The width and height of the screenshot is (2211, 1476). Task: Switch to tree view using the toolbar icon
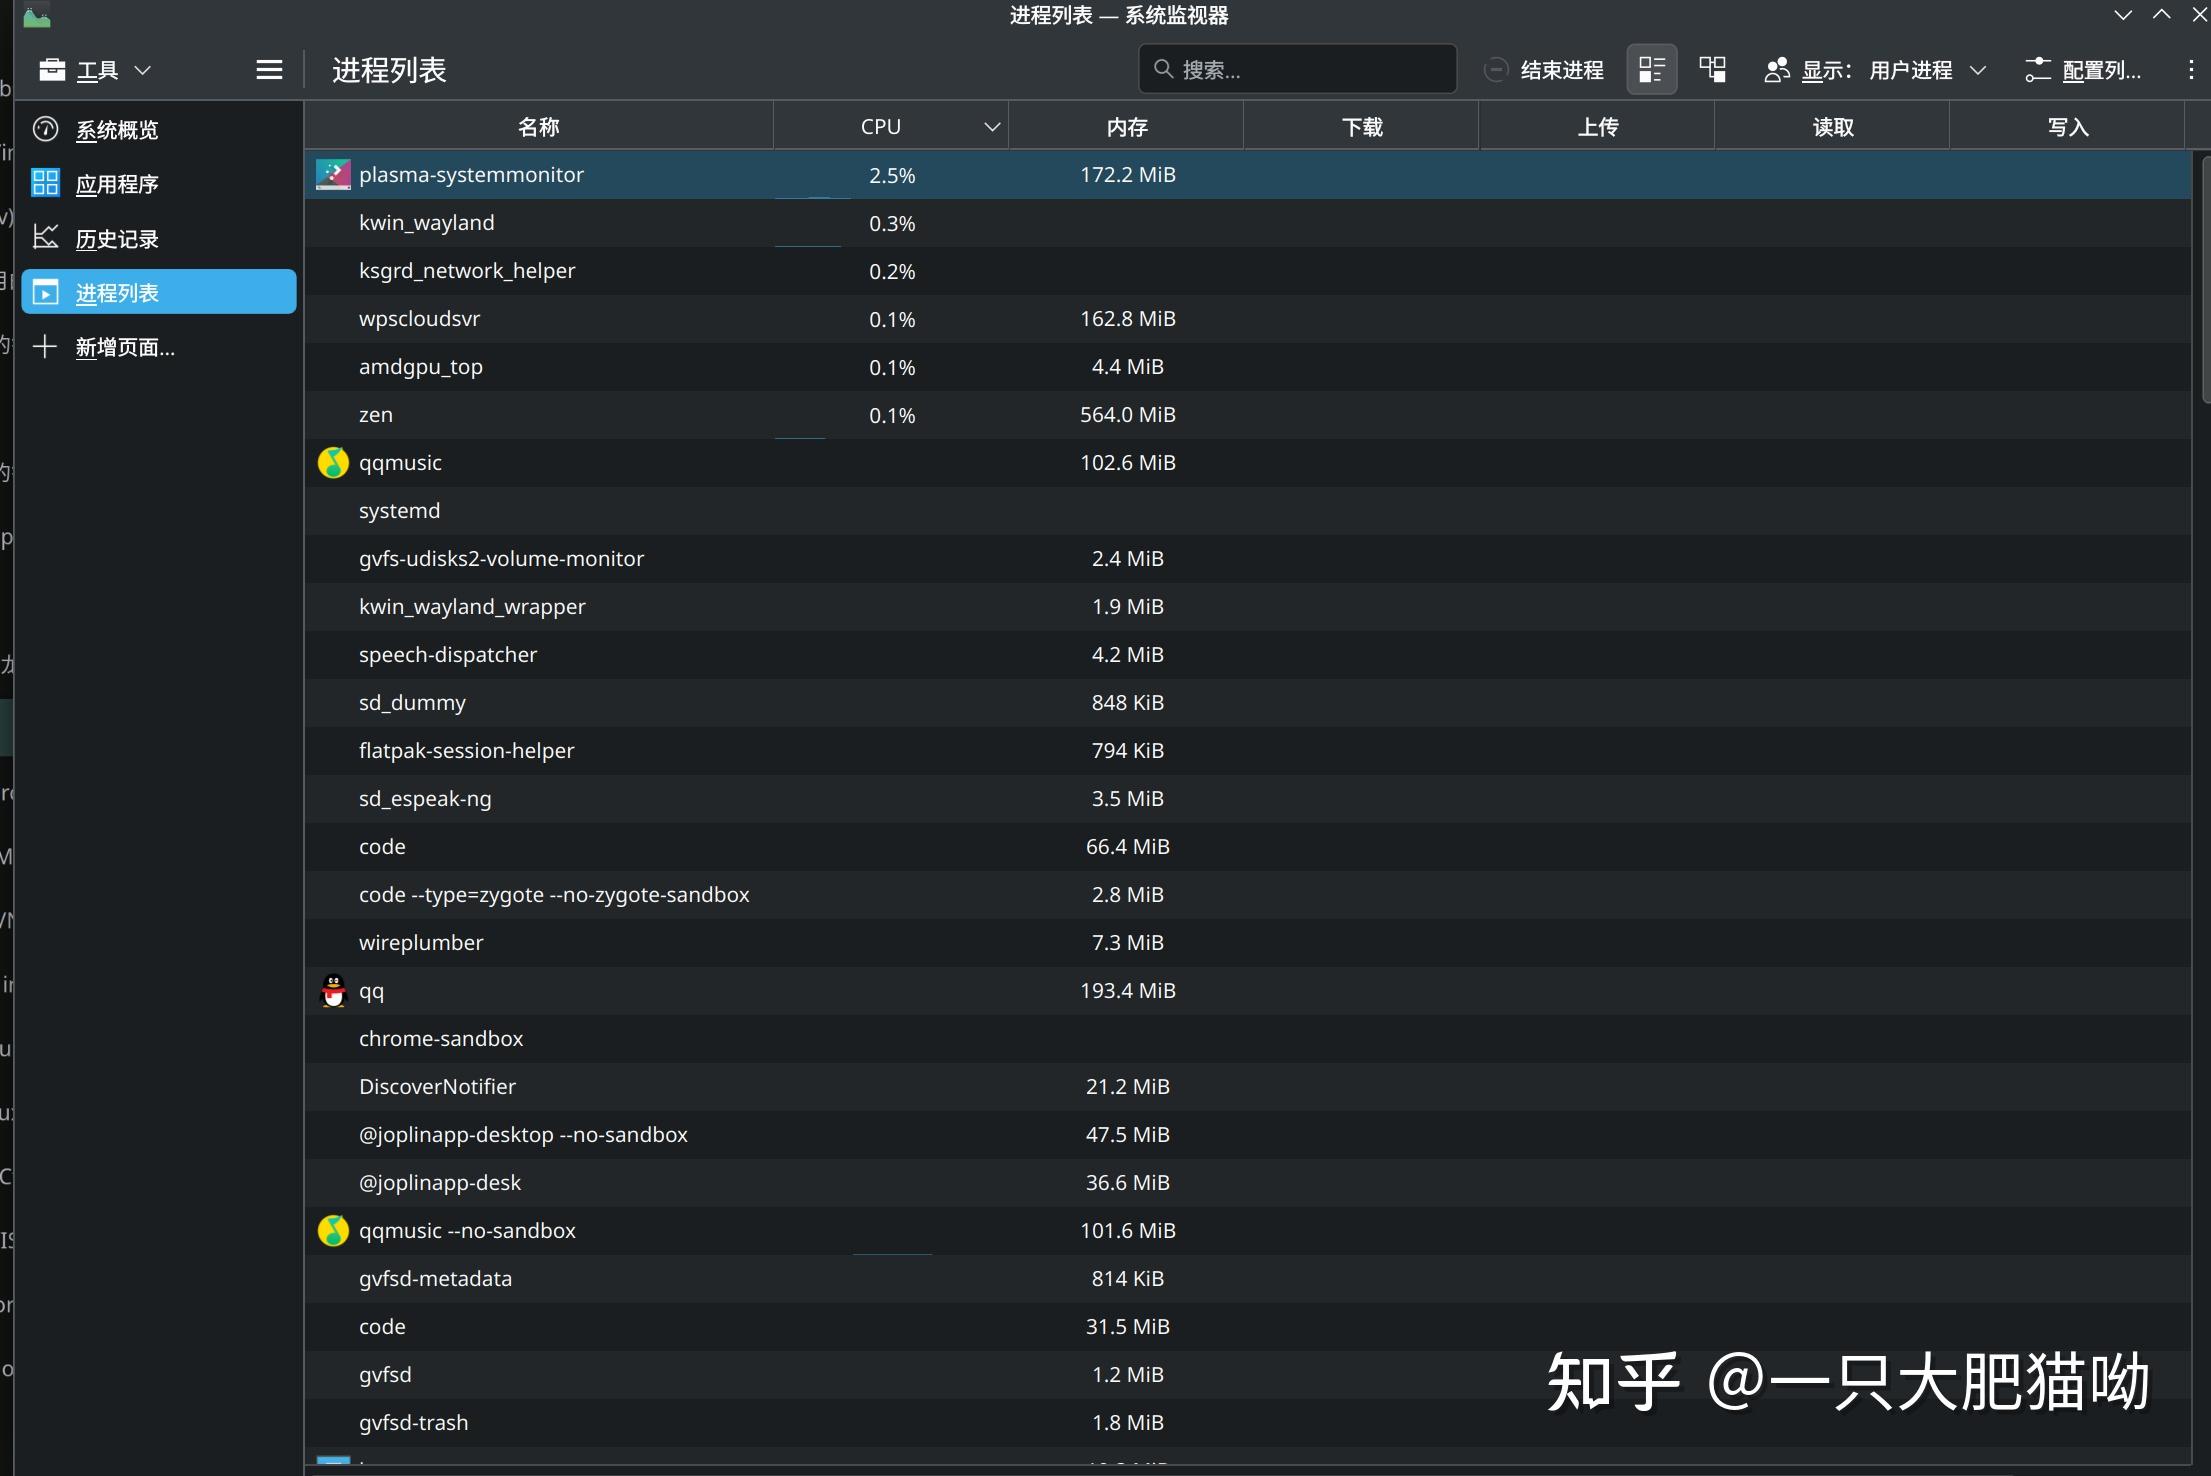coord(1712,69)
